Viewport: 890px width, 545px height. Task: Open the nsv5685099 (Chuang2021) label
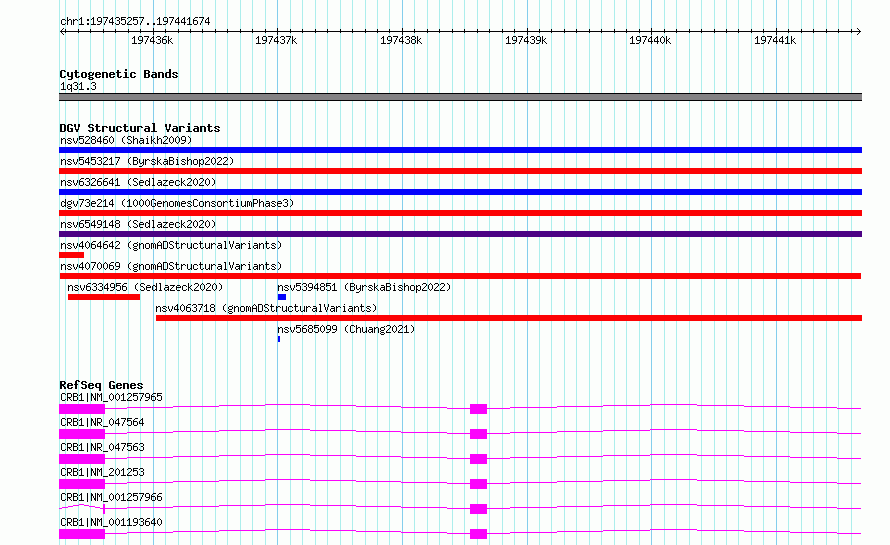coord(346,329)
